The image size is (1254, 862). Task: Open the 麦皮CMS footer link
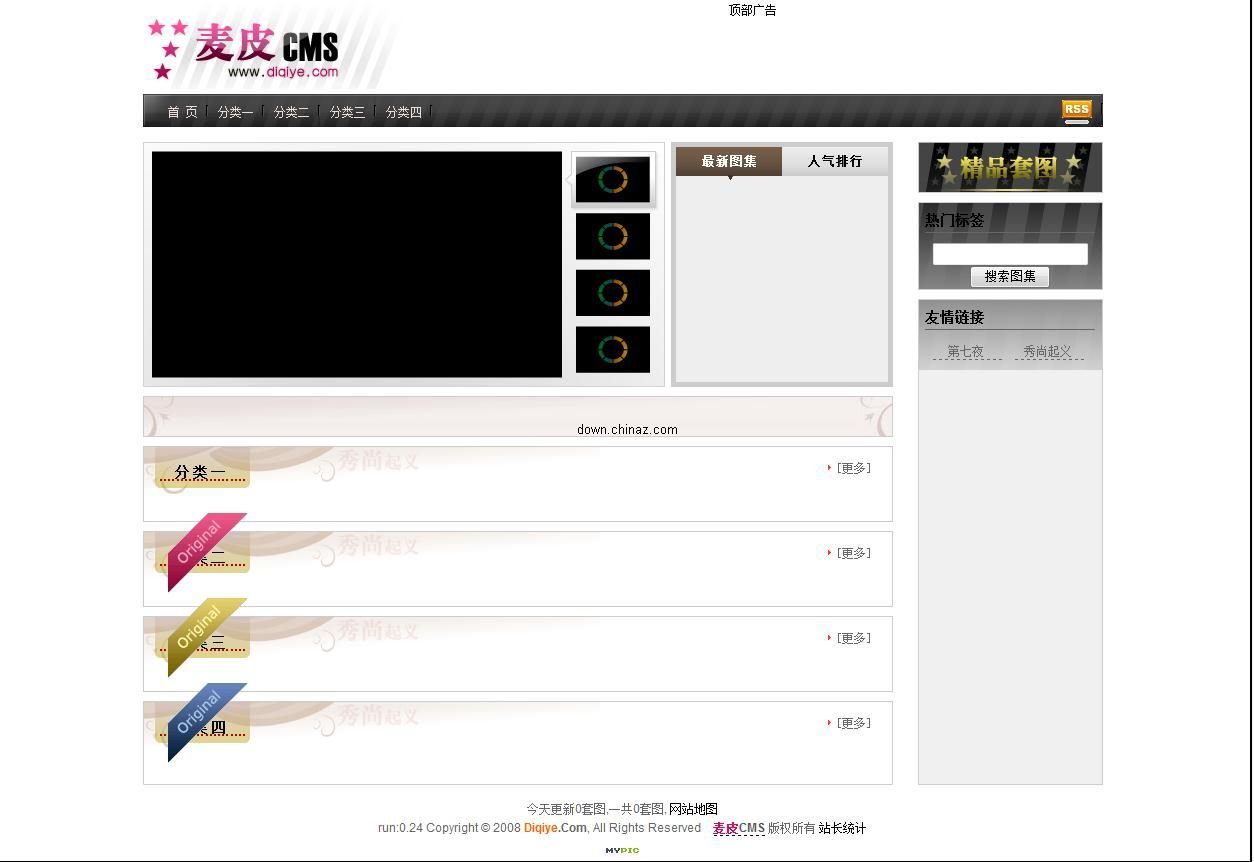(x=738, y=828)
